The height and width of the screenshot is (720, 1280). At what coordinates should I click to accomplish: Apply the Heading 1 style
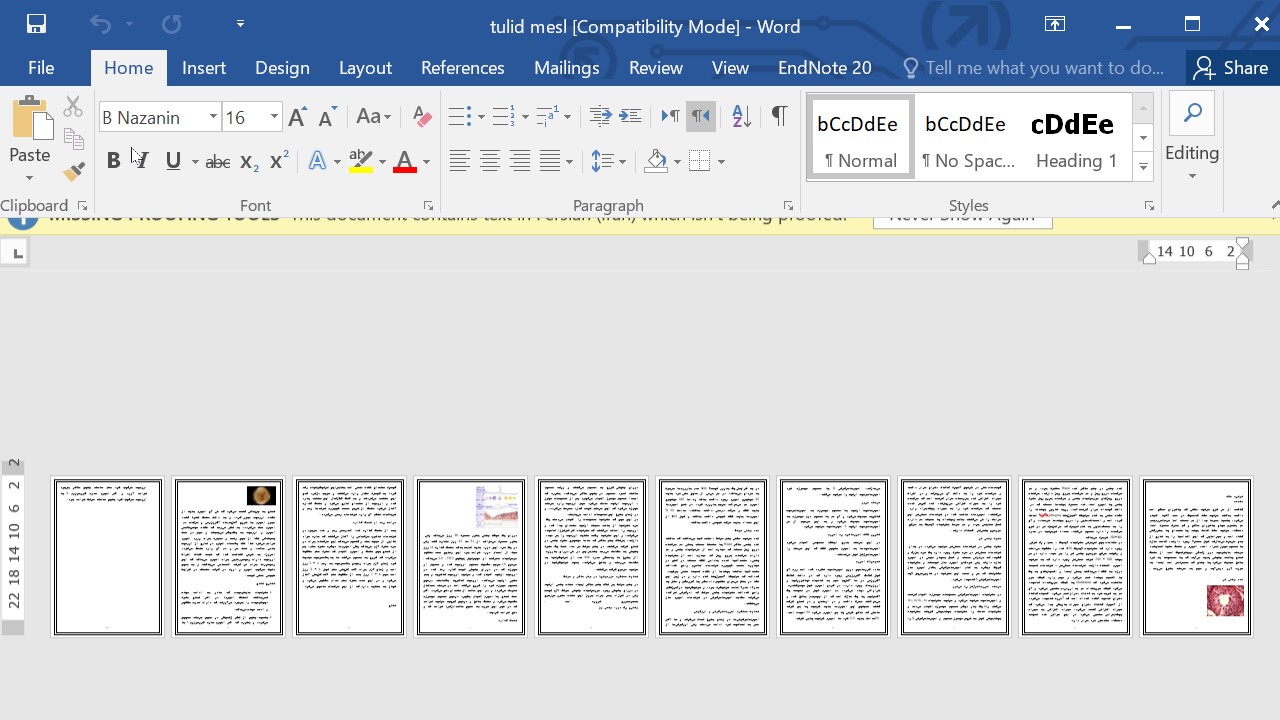pyautogui.click(x=1076, y=137)
